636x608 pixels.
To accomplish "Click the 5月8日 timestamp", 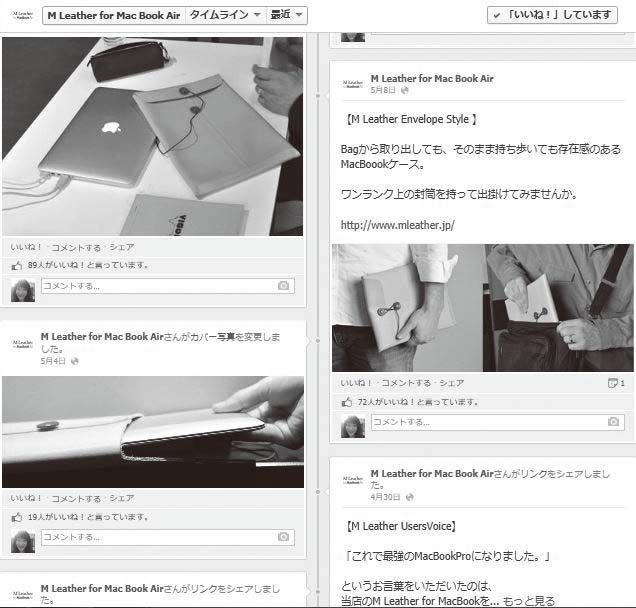I will pyautogui.click(x=383, y=90).
